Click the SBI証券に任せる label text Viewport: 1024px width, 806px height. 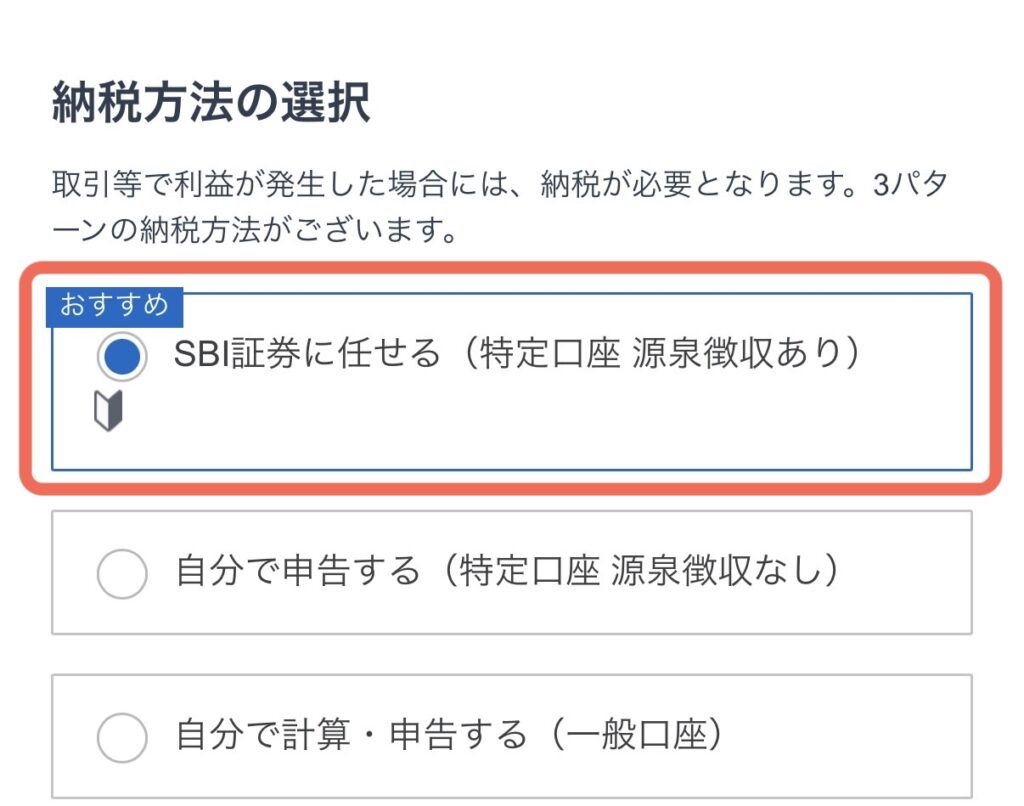307,355
